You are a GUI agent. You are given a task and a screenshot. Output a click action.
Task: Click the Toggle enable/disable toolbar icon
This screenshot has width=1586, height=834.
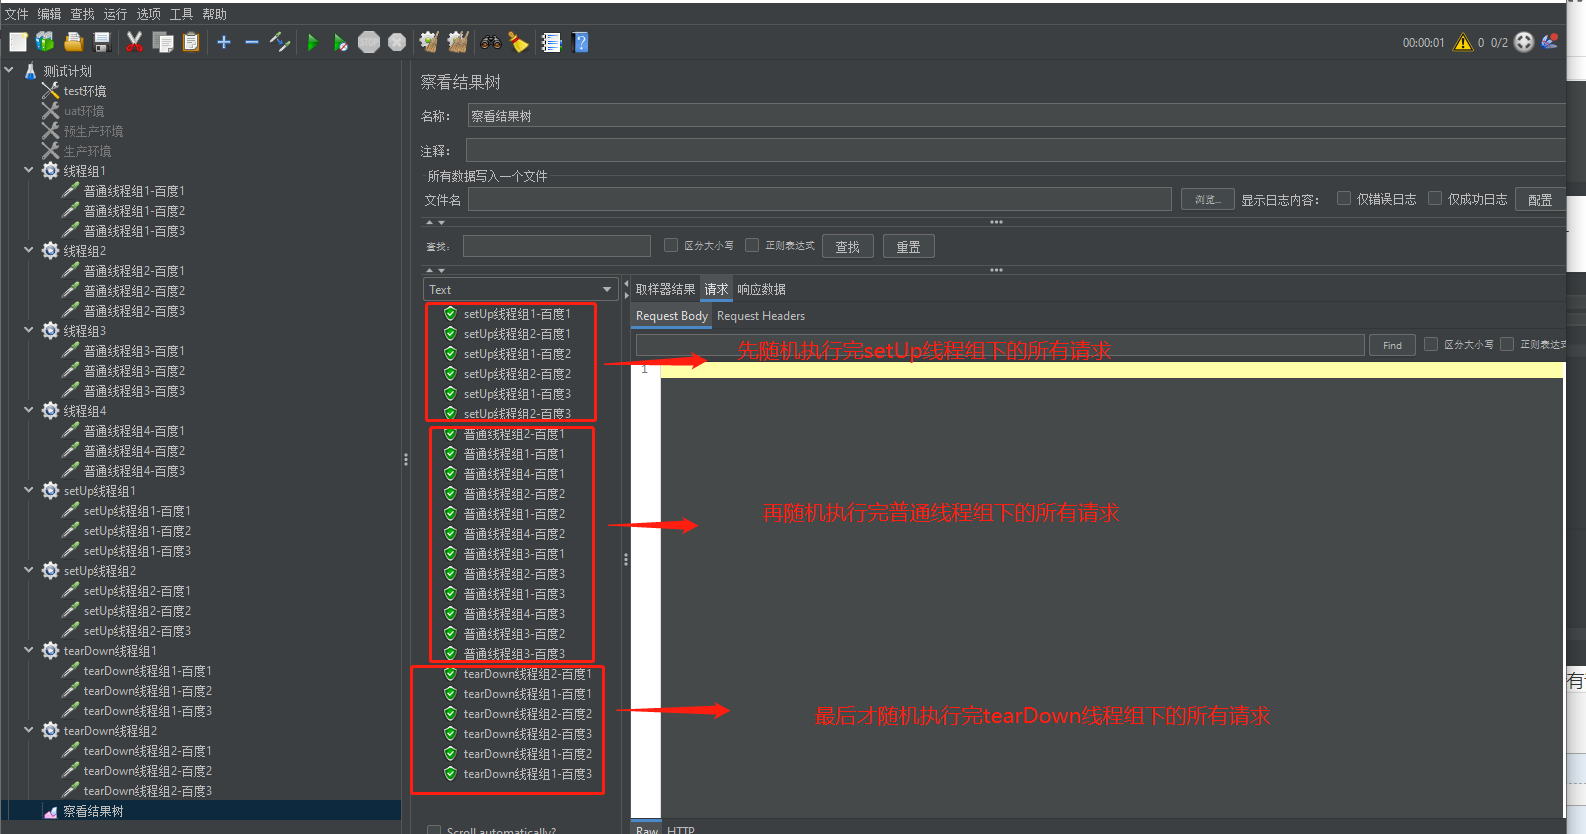click(280, 42)
